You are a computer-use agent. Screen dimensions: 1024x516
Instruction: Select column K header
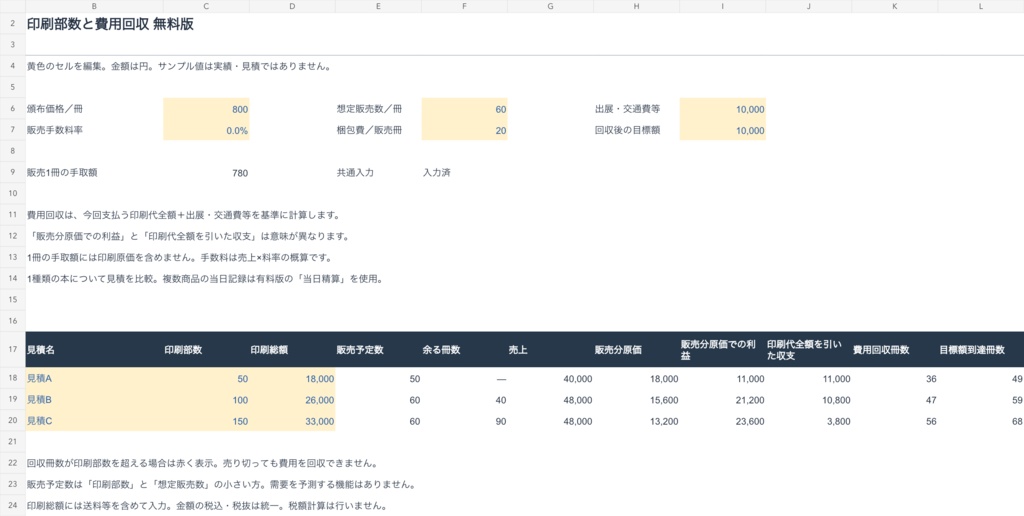pyautogui.click(x=895, y=6)
